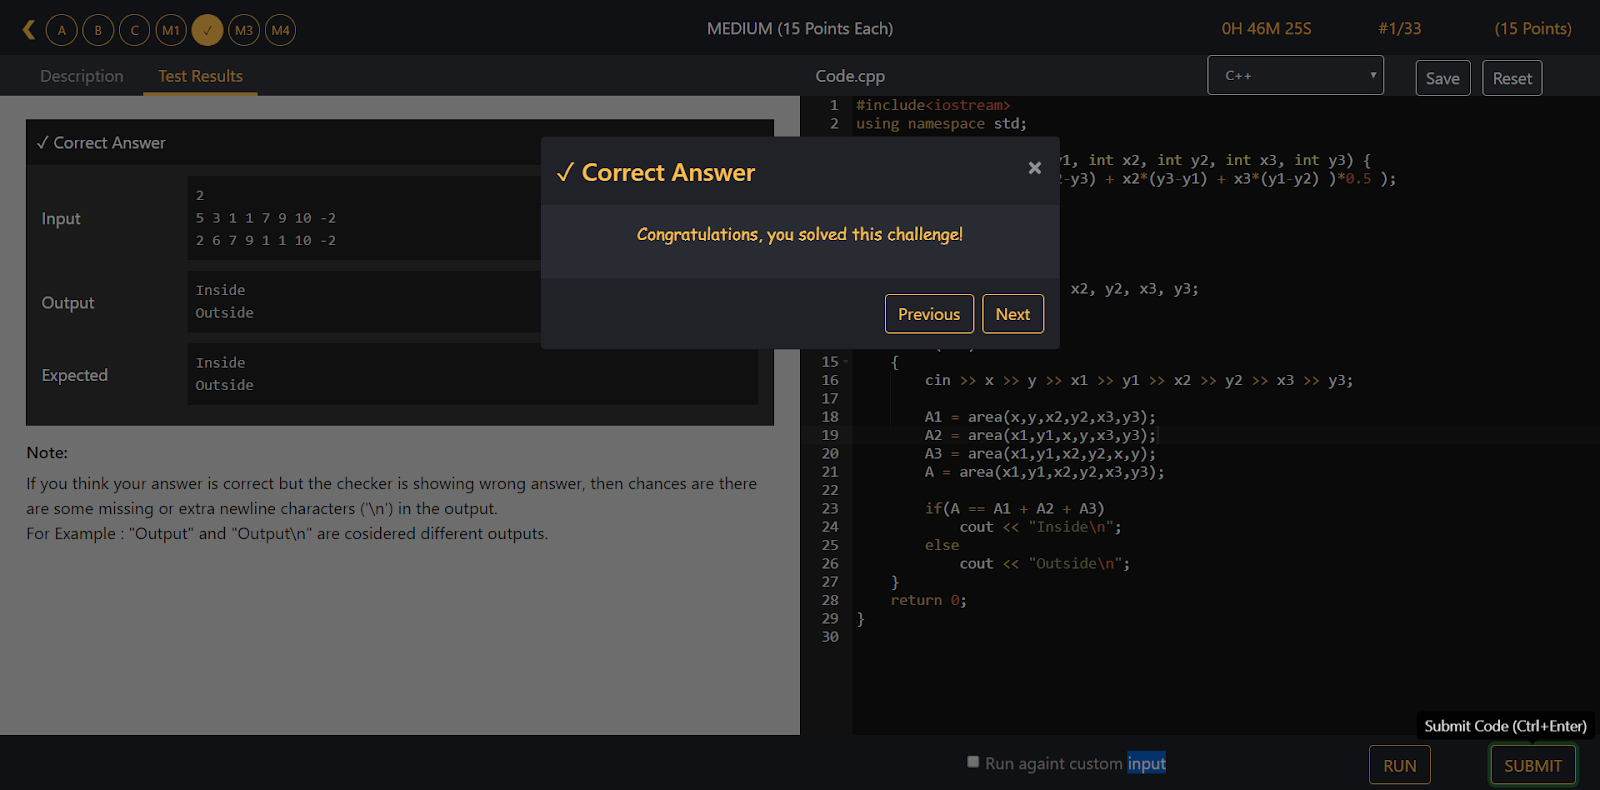Click the rank #1/33 text
The height and width of the screenshot is (790, 1600).
1399,29
